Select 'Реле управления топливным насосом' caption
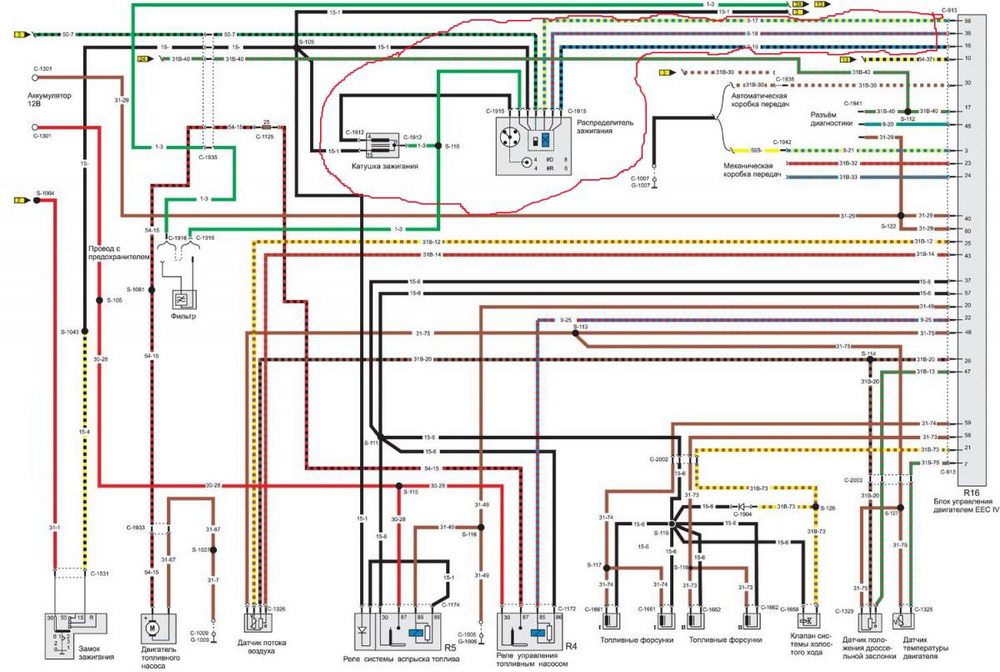This screenshot has height=672, width=1000. pyautogui.click(x=532, y=659)
